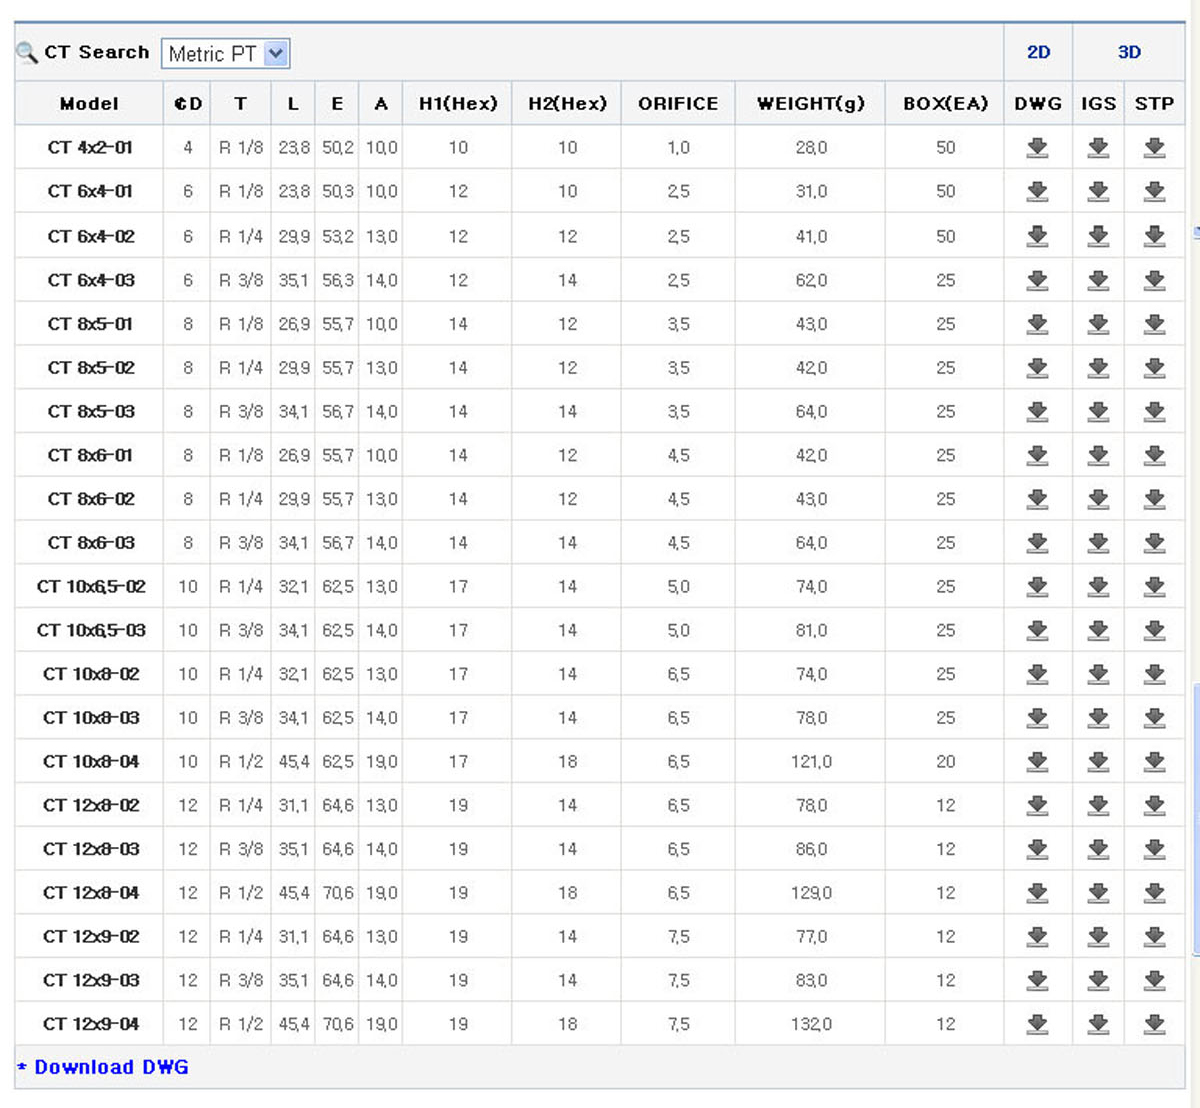Fetch STP file for CT 8x6-03
Image resolution: width=1200 pixels, height=1108 pixels.
tap(1154, 543)
